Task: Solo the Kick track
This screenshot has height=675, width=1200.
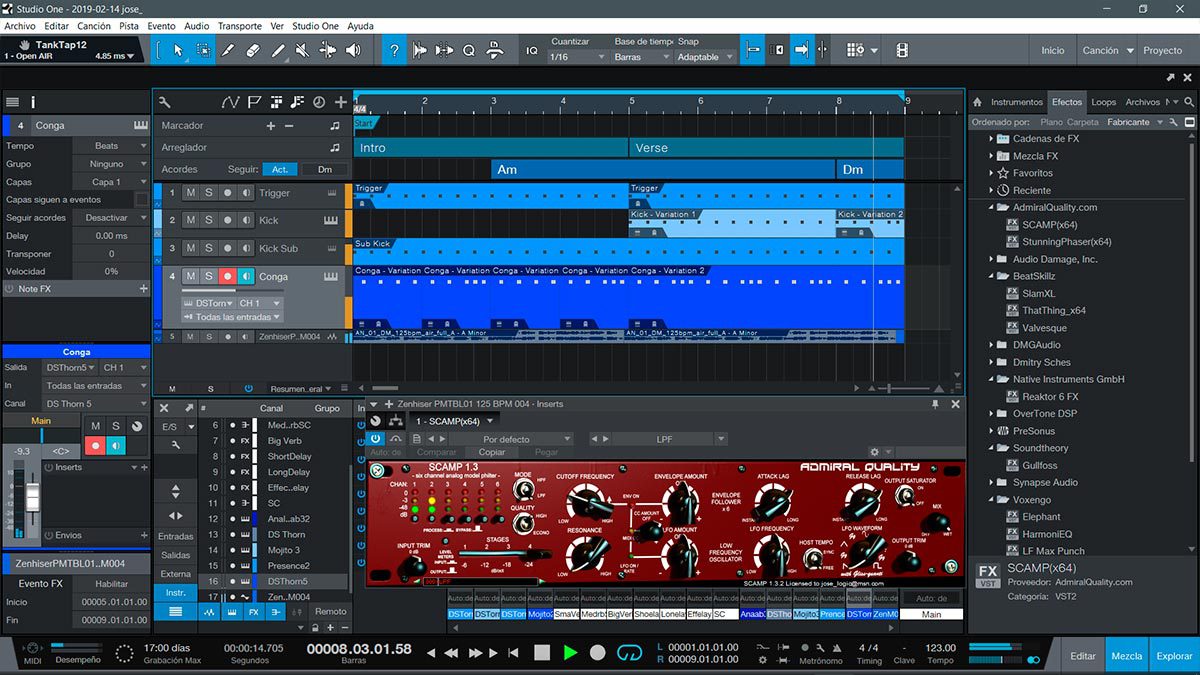Action: [209, 220]
